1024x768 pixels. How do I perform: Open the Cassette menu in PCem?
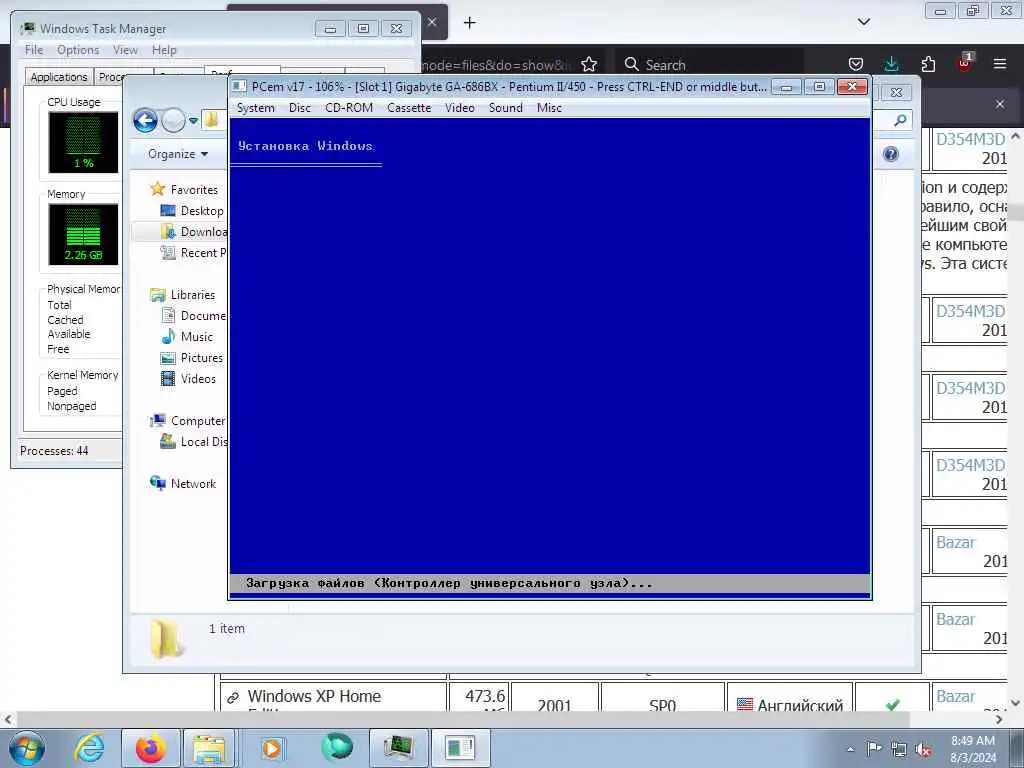tap(409, 108)
